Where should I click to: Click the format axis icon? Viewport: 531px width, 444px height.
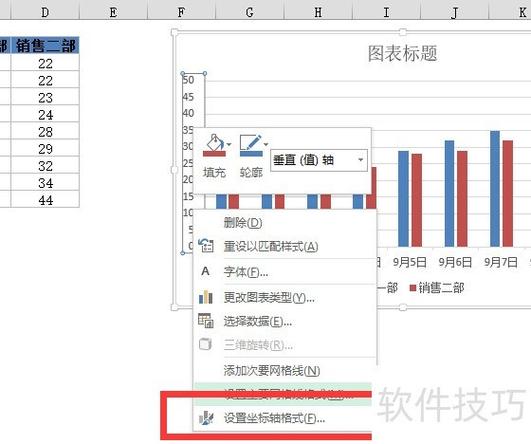click(206, 418)
